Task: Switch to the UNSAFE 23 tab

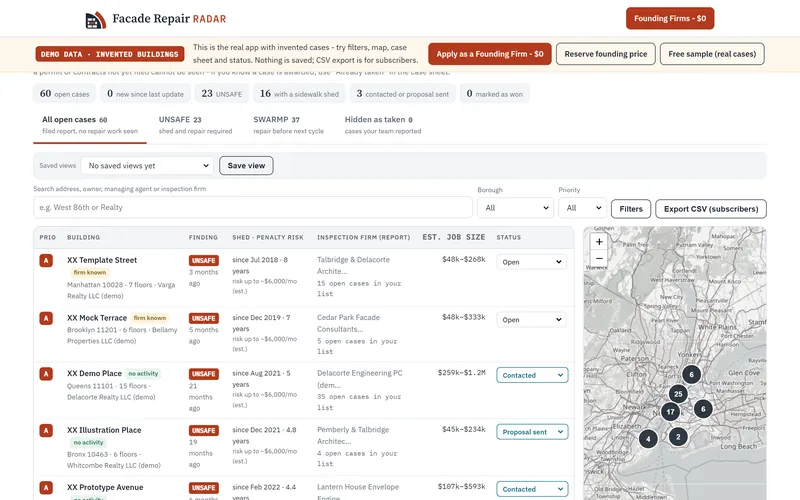Action: [195, 125]
